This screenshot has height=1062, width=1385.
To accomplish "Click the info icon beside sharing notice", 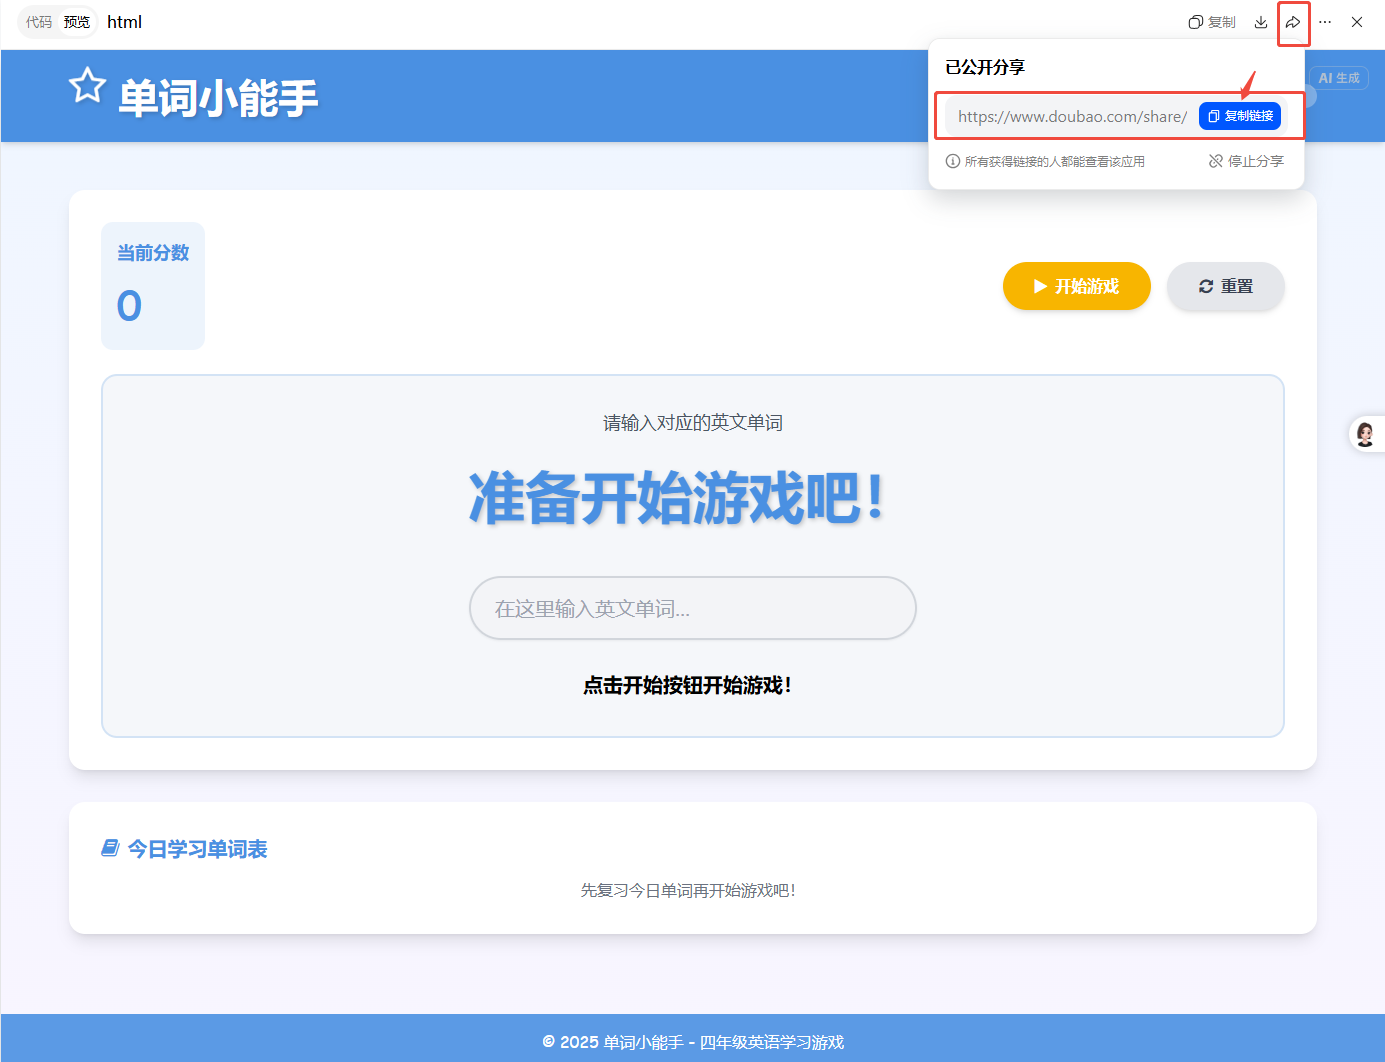I will (953, 161).
